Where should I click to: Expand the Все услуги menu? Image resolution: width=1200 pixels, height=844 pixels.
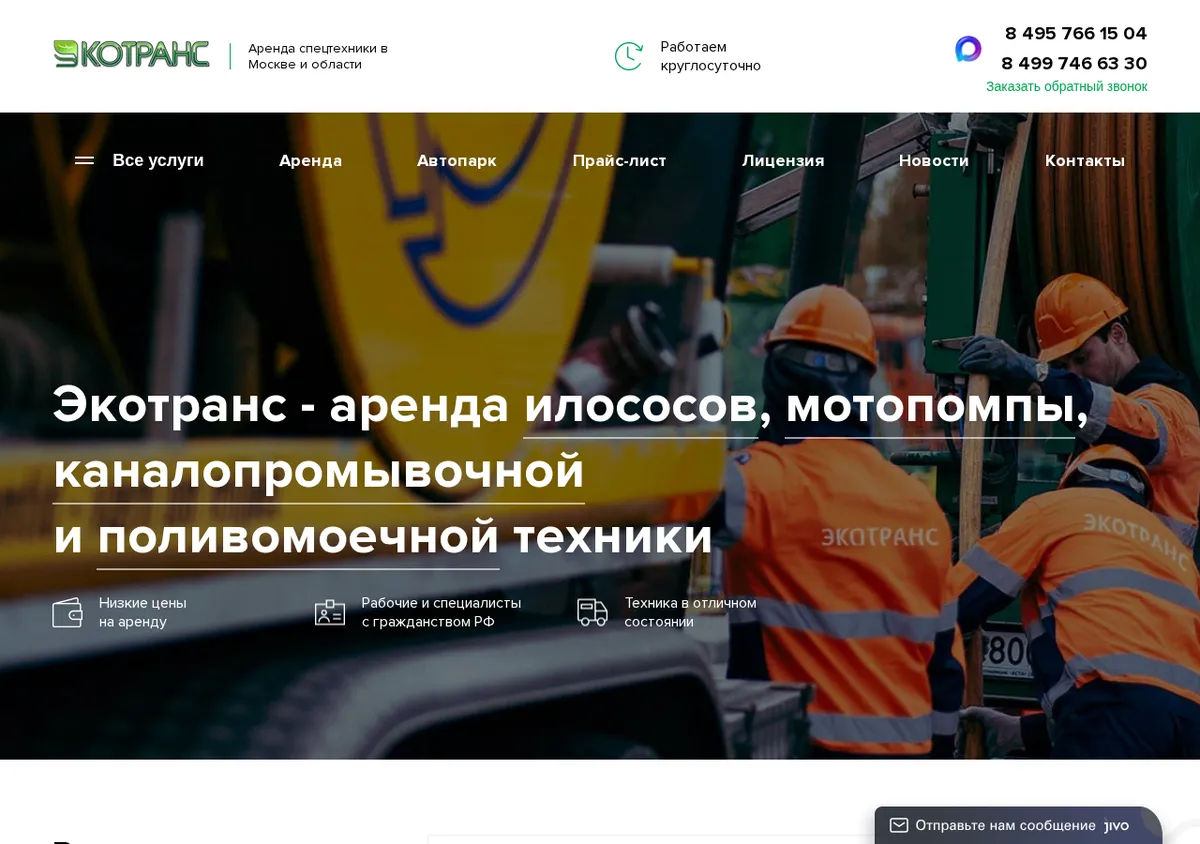pos(158,161)
